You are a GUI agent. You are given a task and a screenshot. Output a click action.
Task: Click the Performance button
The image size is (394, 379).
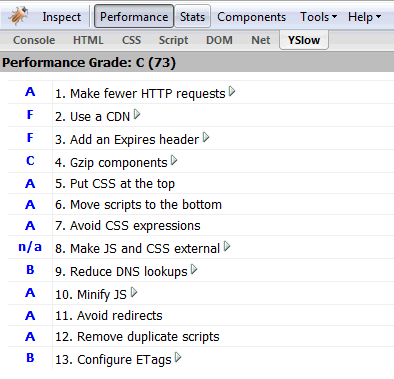coord(134,16)
